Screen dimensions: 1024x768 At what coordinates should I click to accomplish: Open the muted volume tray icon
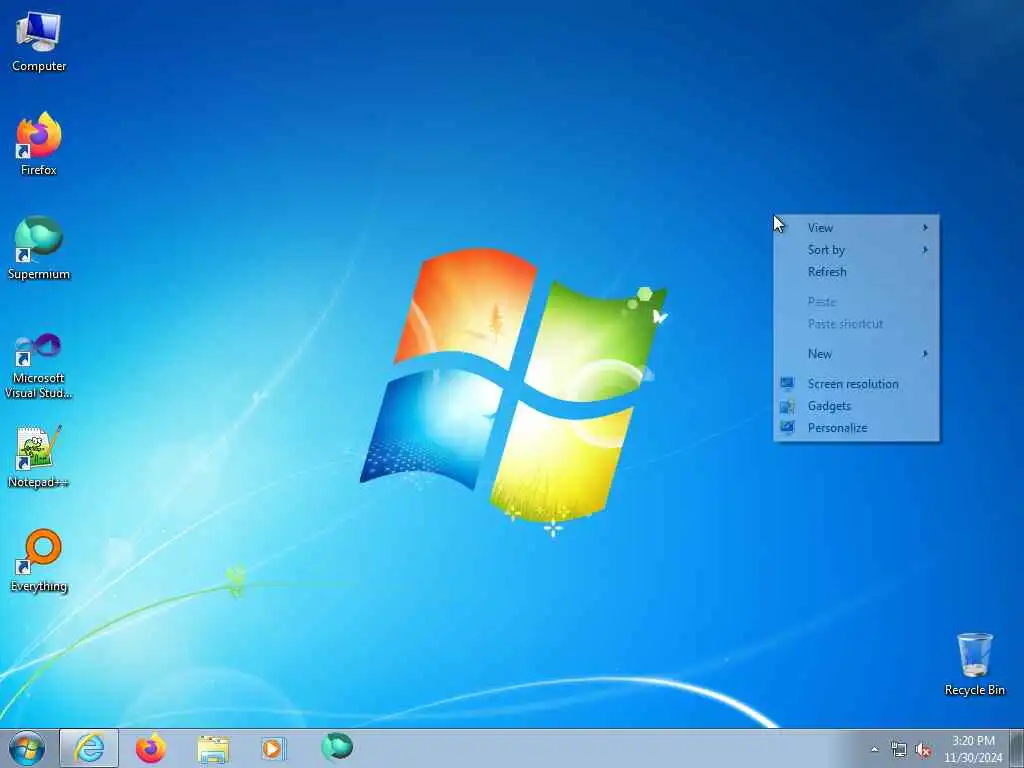coord(923,750)
